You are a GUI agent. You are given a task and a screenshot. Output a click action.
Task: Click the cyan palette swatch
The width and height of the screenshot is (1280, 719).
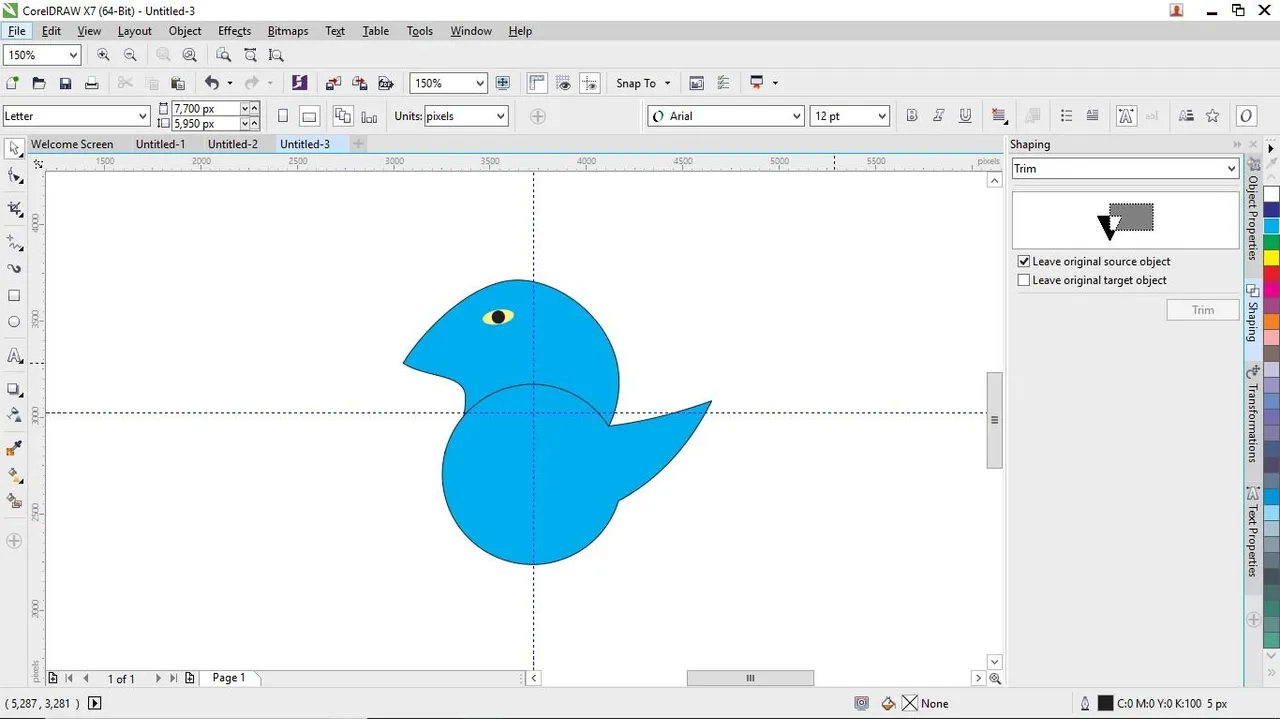click(1271, 226)
